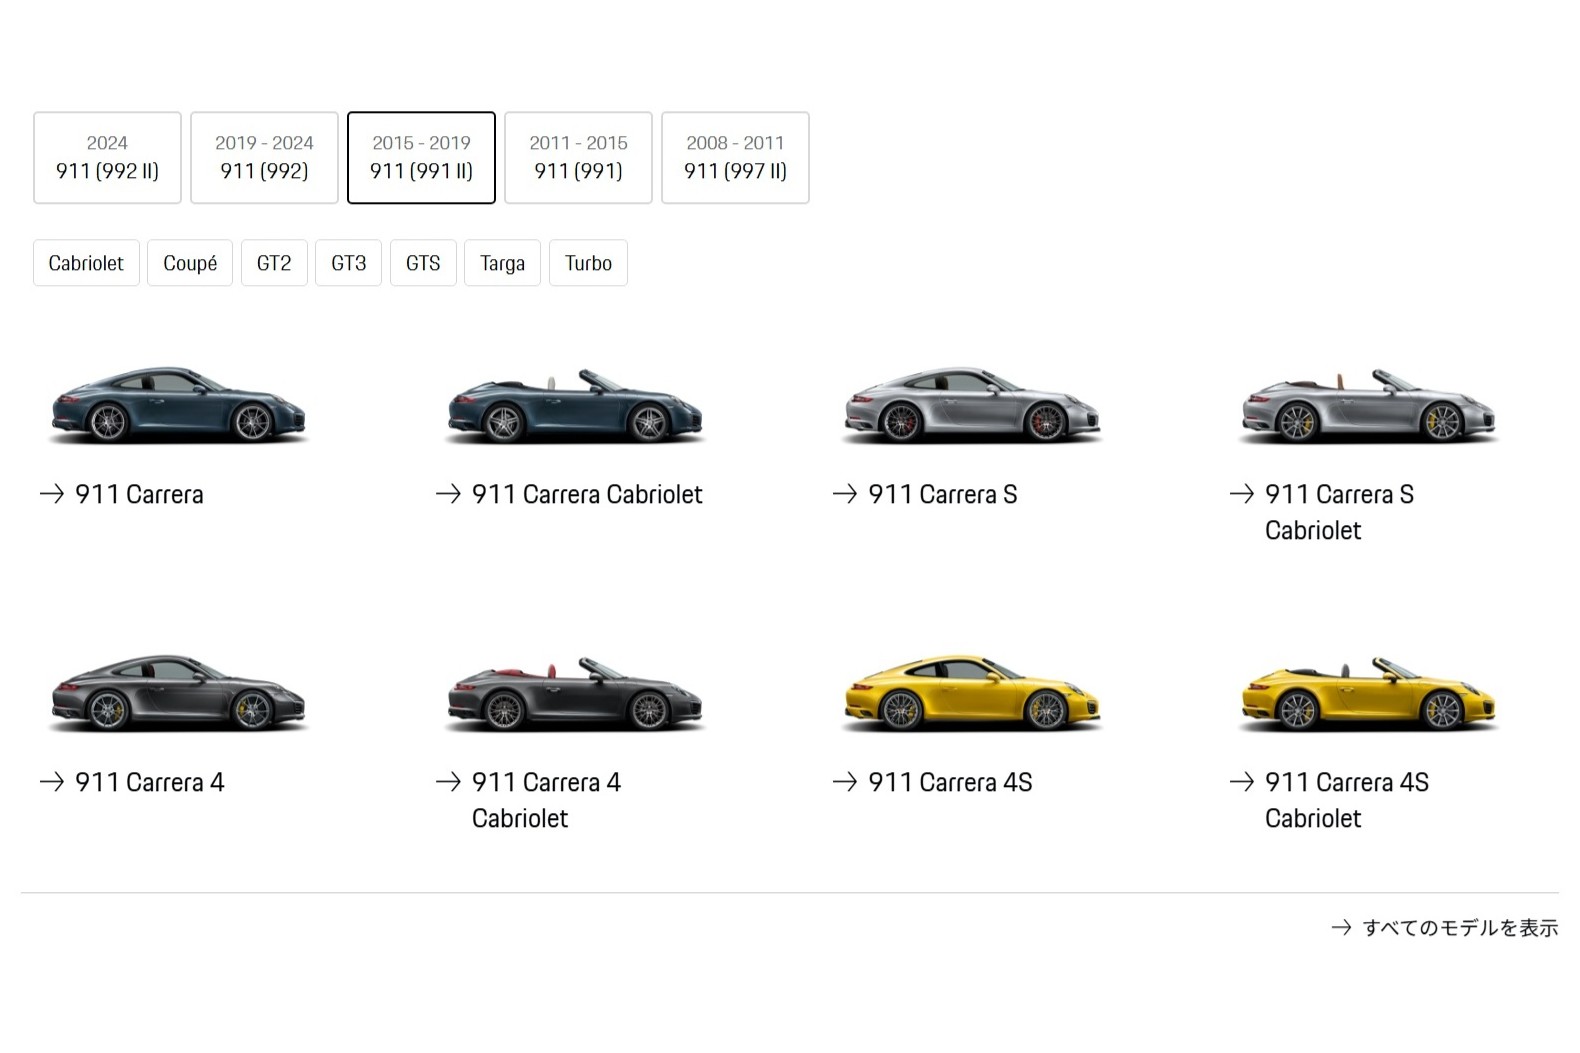Image resolution: width=1580 pixels, height=1053 pixels.
Task: Open the blue 911 Carrera Cabriolet image
Action: pos(575,405)
